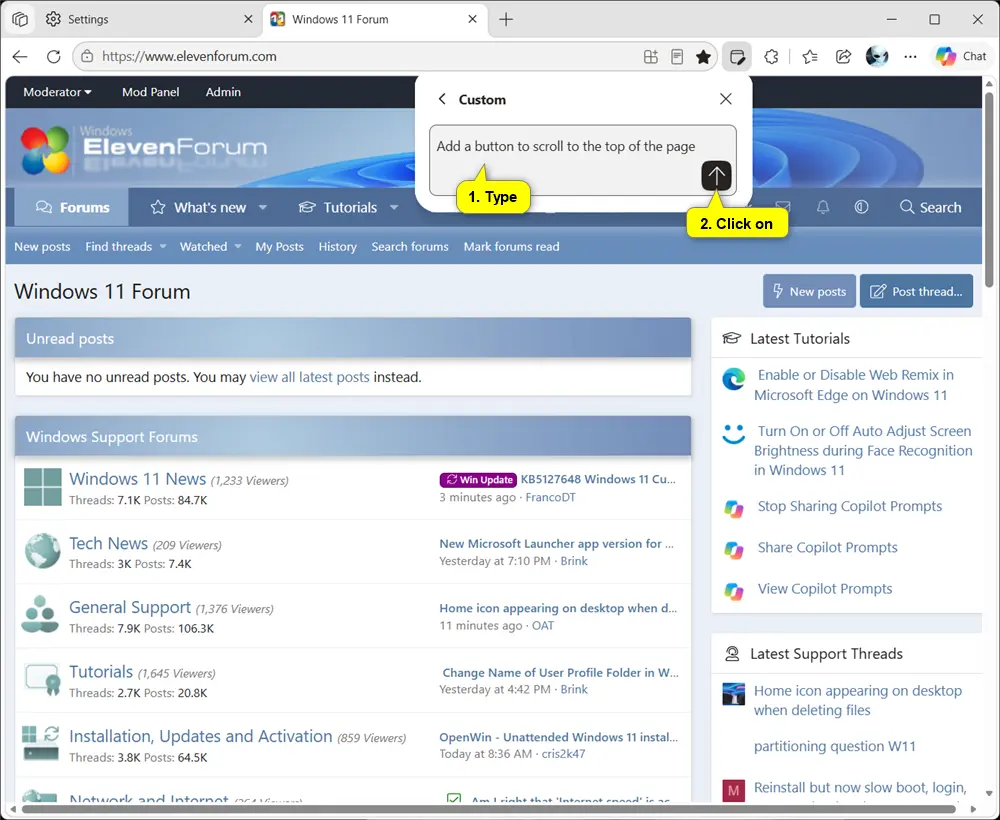Close the Settings tab
Image resolution: width=1000 pixels, height=820 pixels.
[x=248, y=19]
